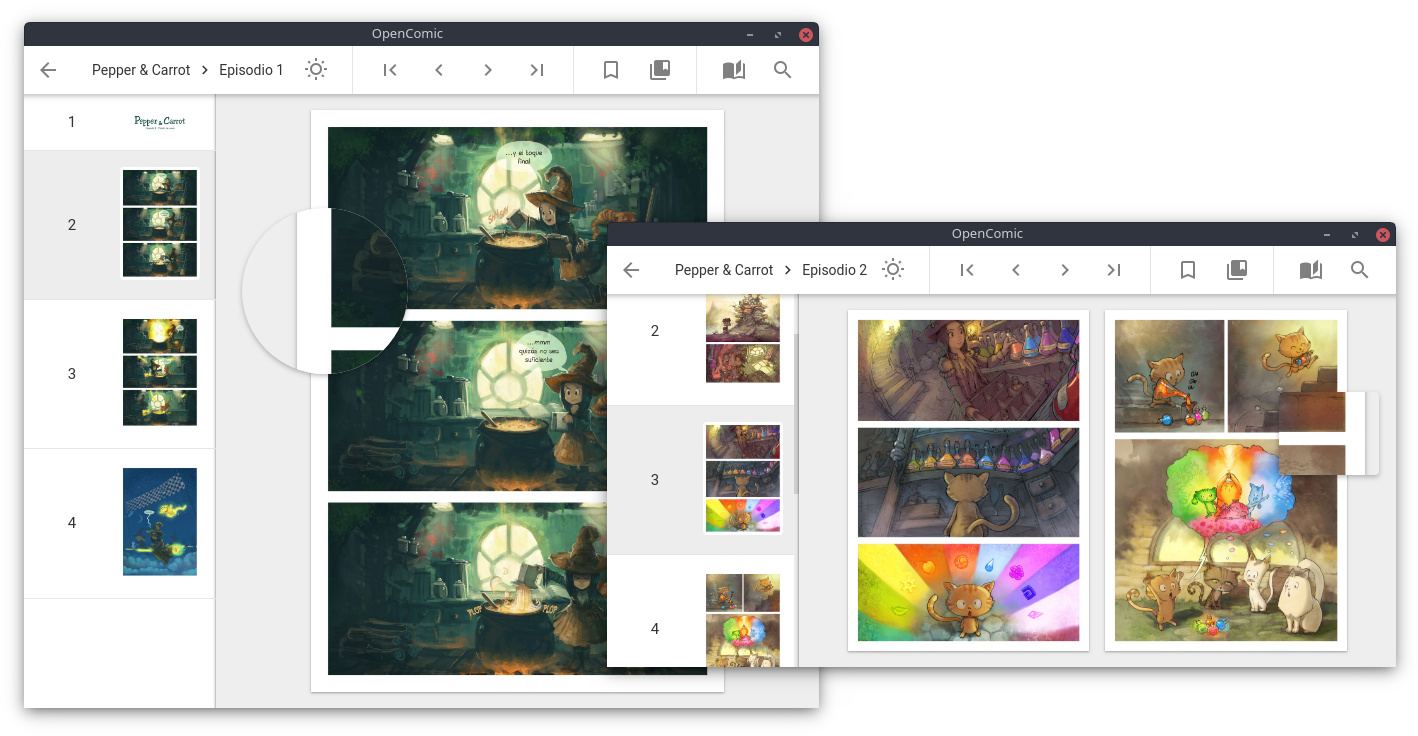This screenshot has width=1418, height=736.
Task: Click Episodio 2 breadcrumb label
Action: point(835,270)
